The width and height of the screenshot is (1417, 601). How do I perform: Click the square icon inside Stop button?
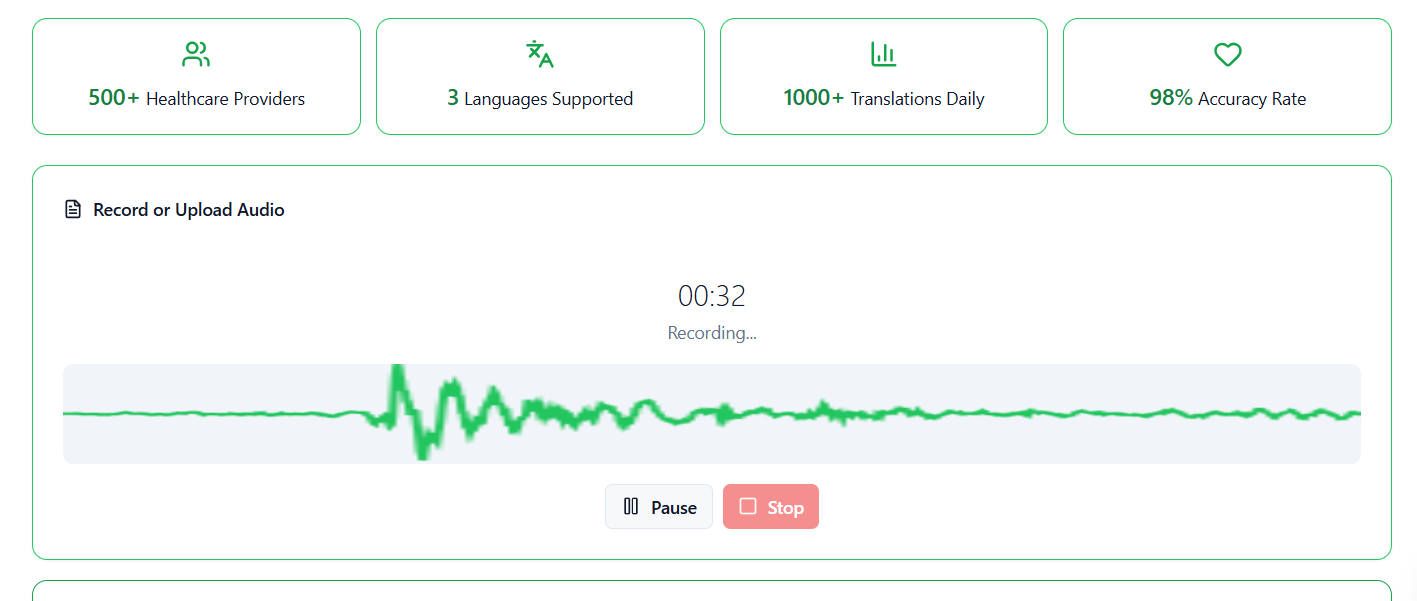(x=746, y=506)
